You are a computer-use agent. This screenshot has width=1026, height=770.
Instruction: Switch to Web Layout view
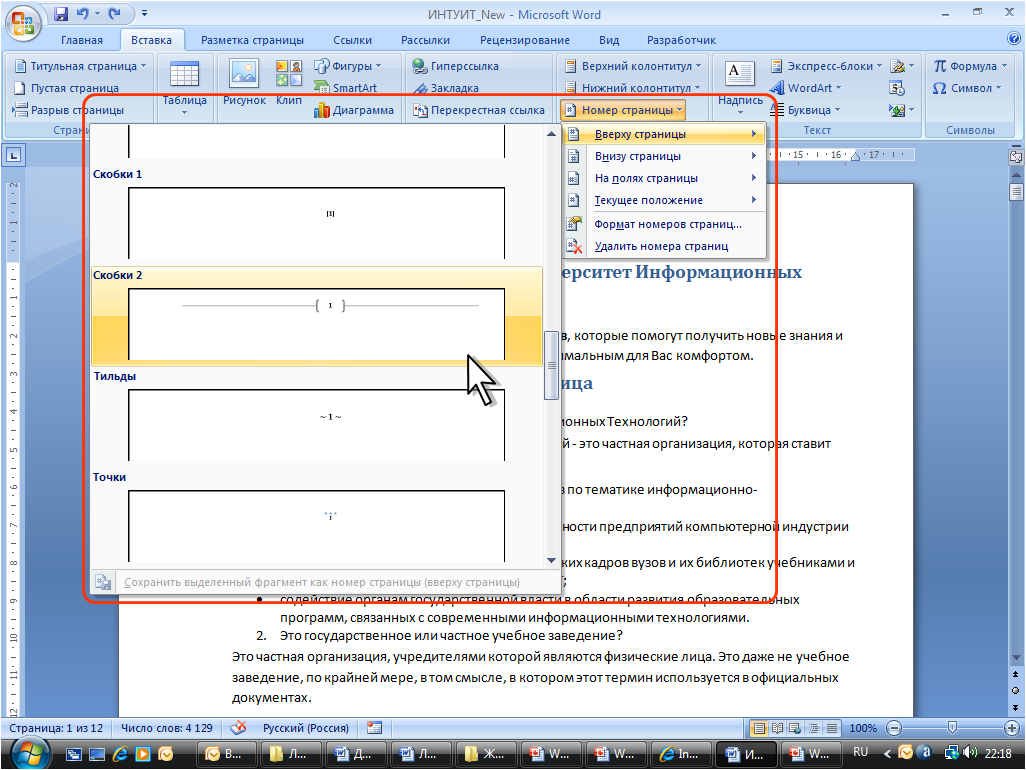click(x=795, y=727)
